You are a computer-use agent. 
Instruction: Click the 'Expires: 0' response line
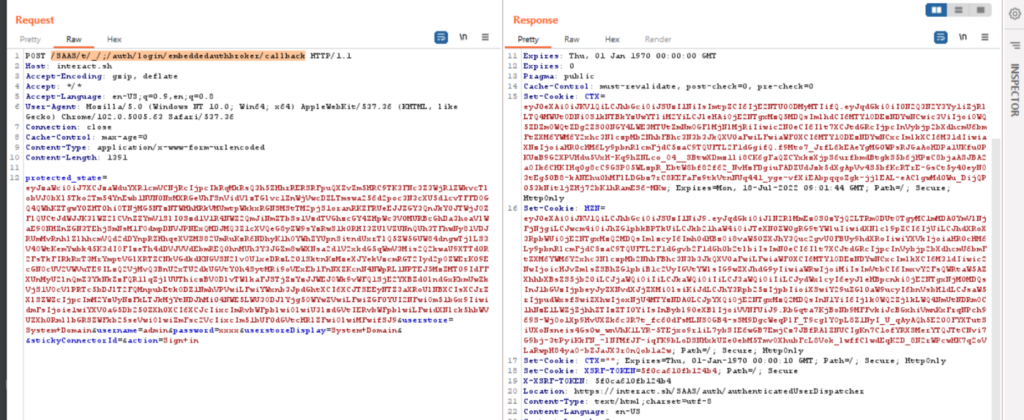(x=549, y=66)
